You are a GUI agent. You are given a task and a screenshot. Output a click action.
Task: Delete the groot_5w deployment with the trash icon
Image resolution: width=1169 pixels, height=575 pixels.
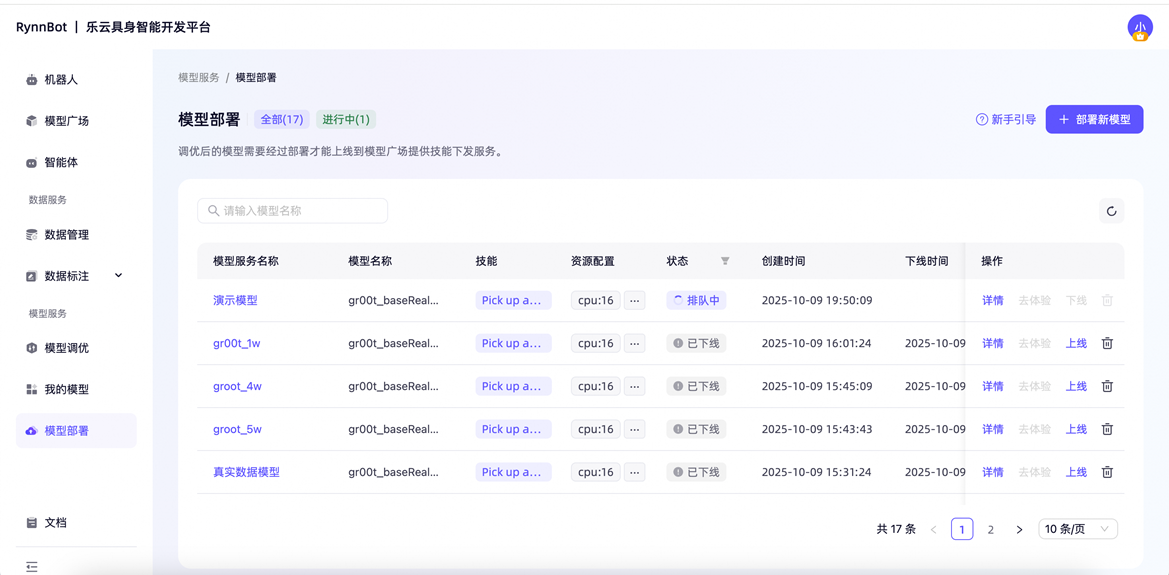[1108, 429]
